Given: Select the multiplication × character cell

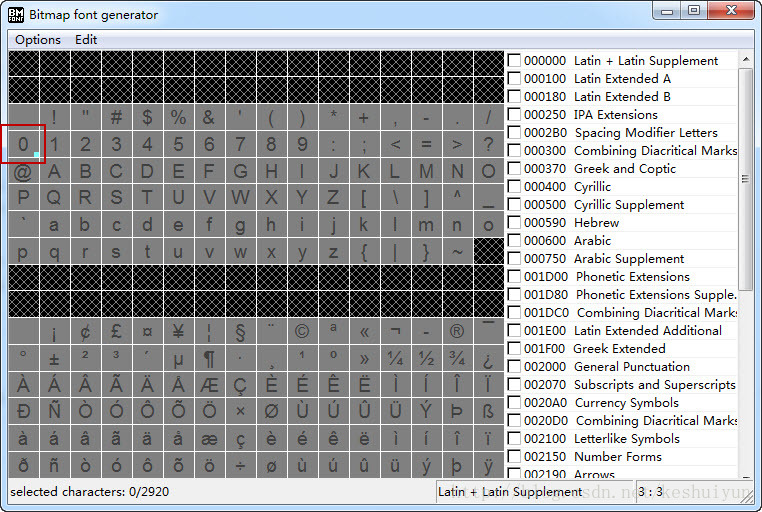Looking at the screenshot, I should click(240, 411).
